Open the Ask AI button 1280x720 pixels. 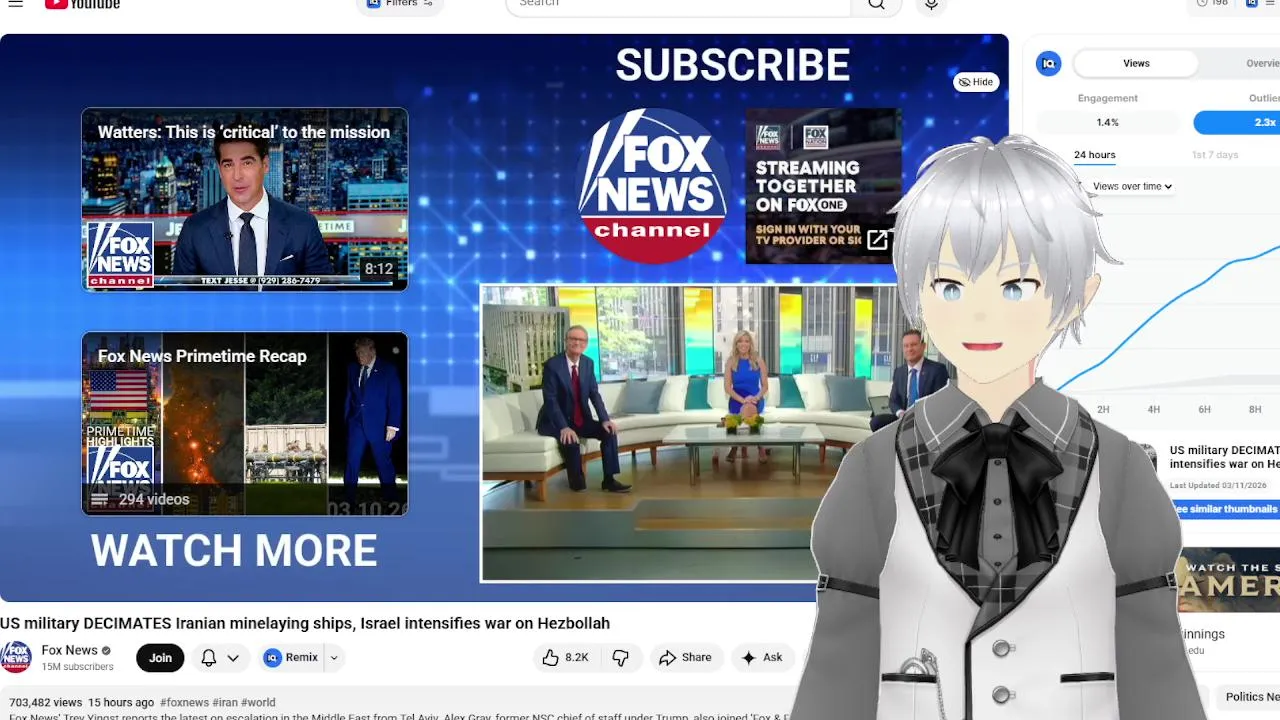point(761,657)
